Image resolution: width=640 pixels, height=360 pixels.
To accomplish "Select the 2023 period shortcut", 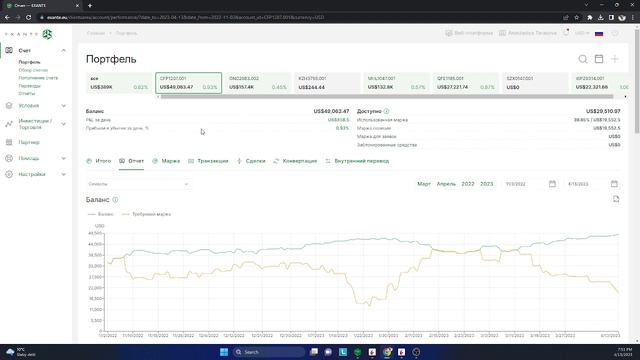I will 487,184.
